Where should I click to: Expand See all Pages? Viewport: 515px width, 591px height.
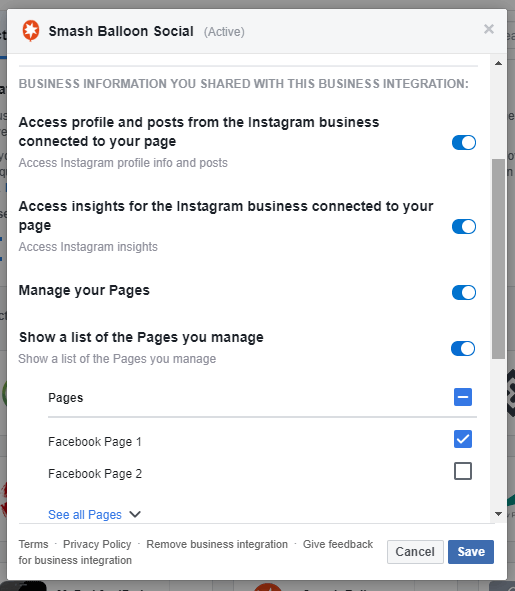[x=85, y=514]
